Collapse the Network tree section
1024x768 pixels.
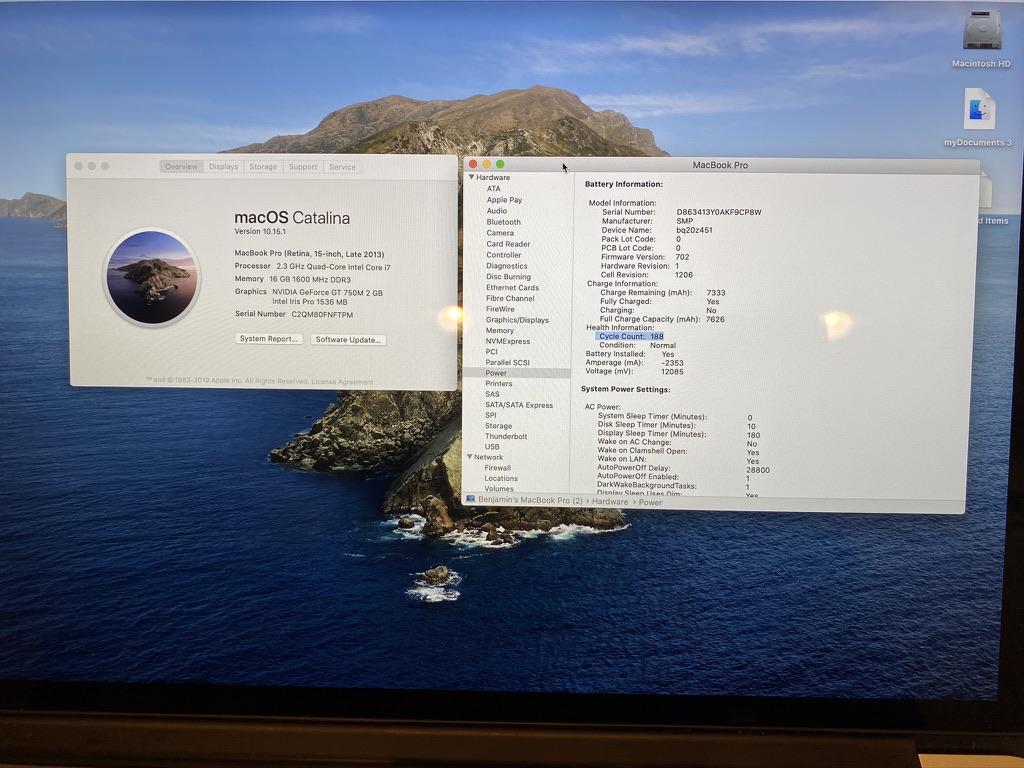click(x=470, y=457)
